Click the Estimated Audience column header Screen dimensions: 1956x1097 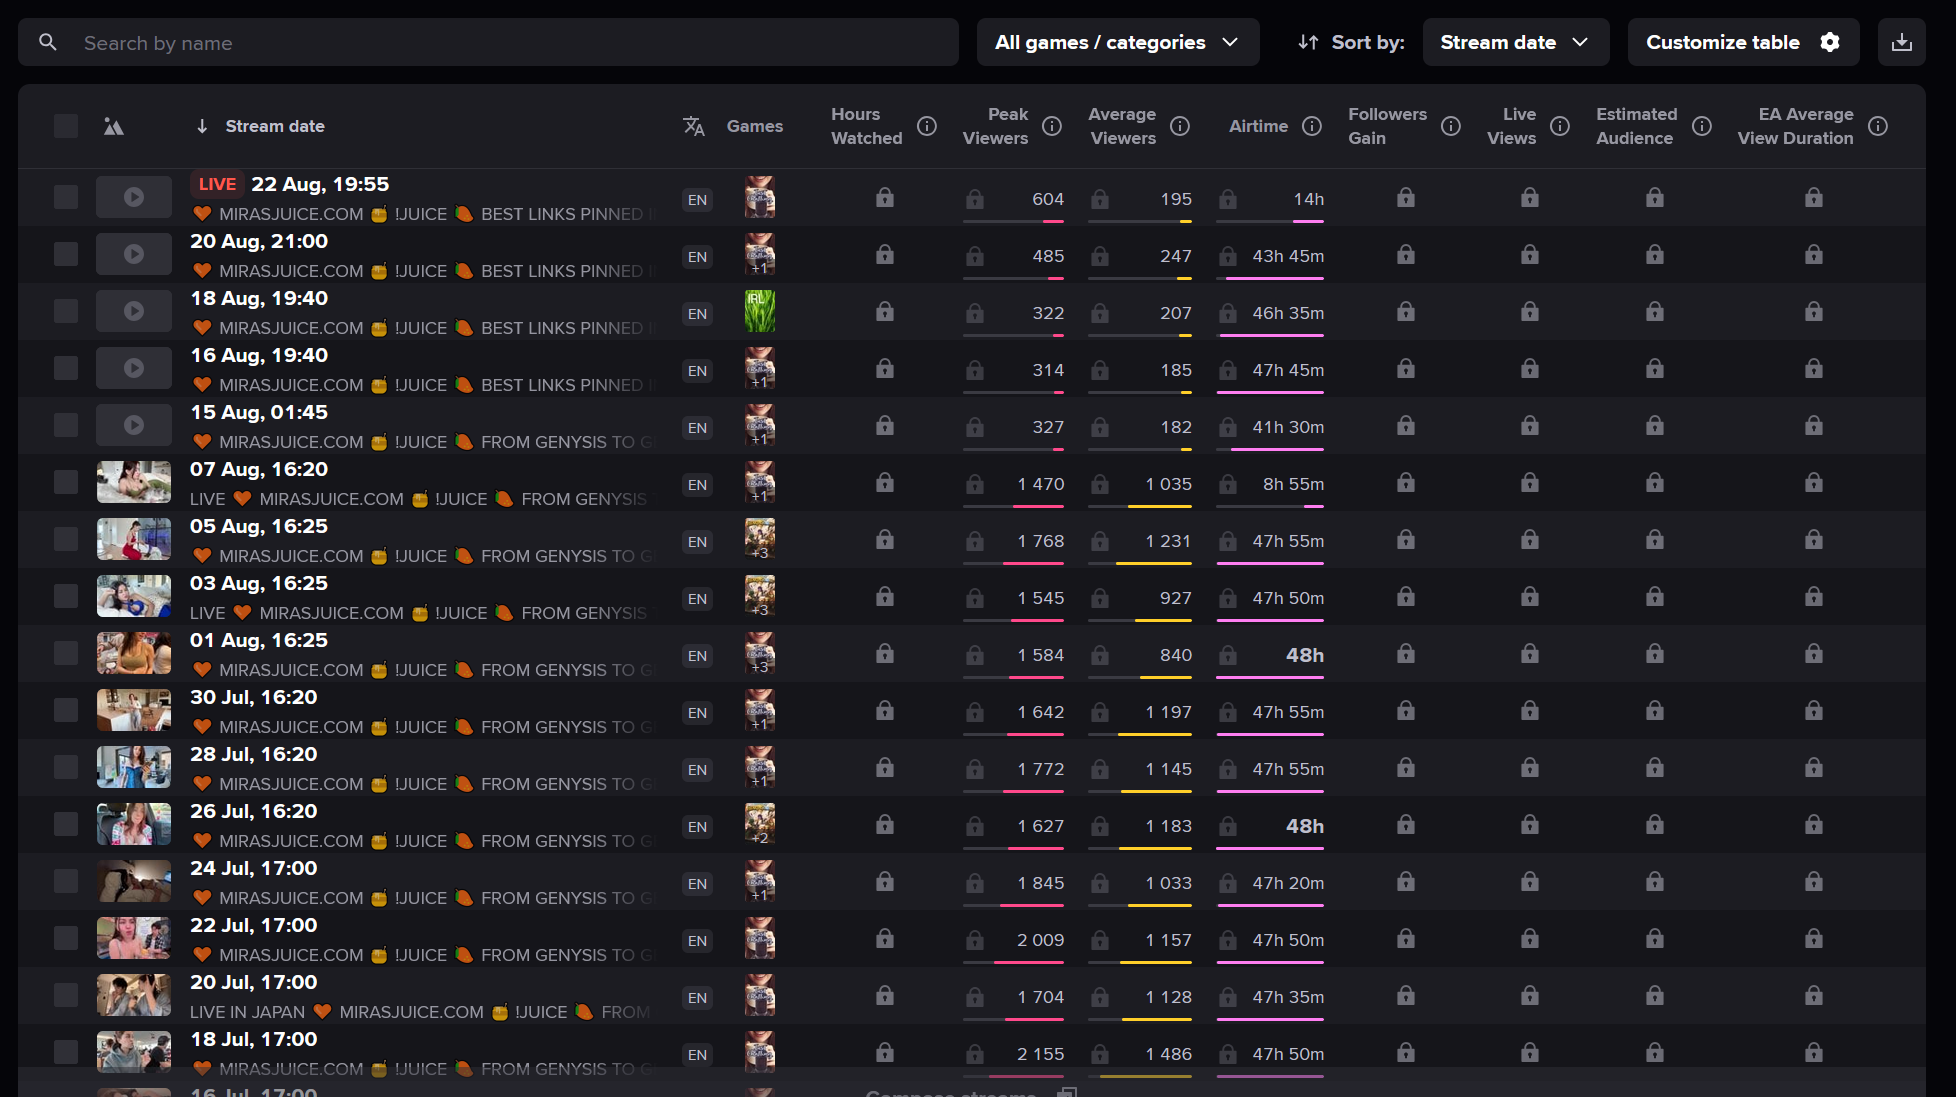pyautogui.click(x=1636, y=126)
